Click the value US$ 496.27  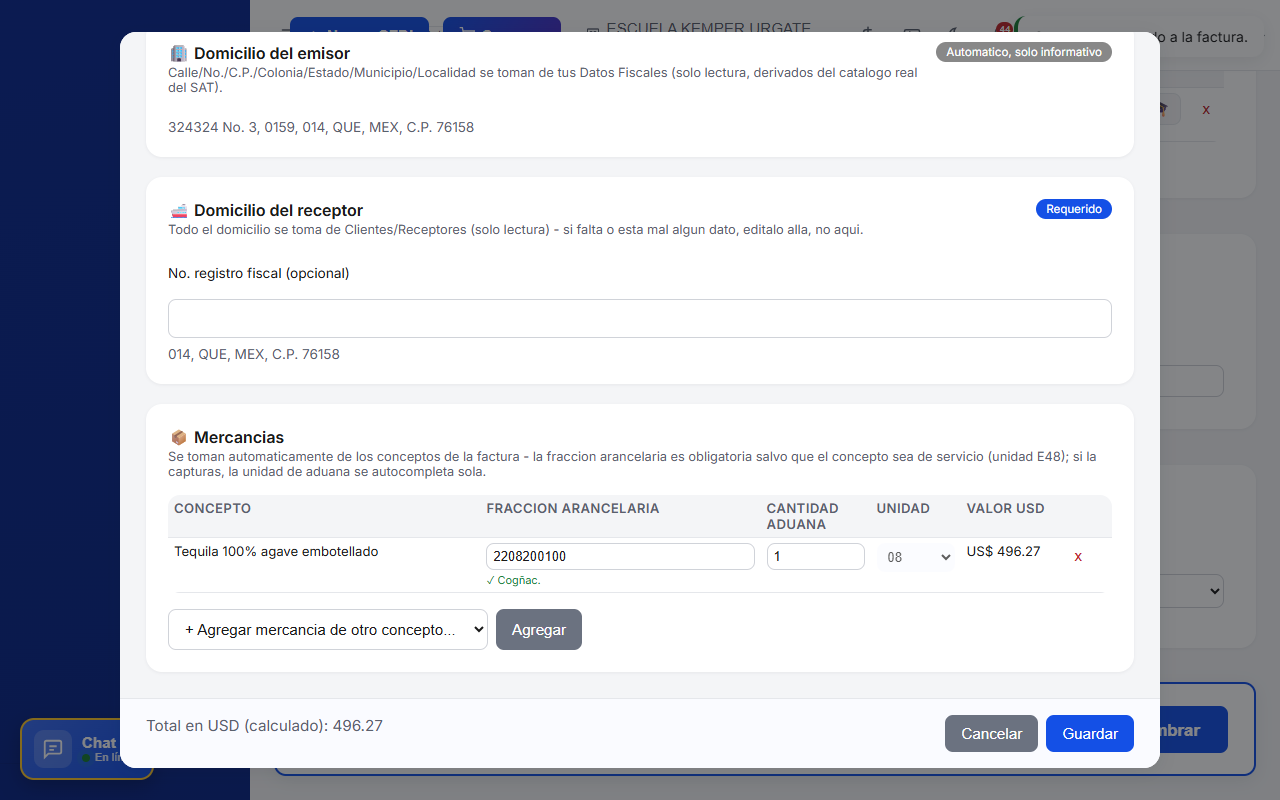1003,551
